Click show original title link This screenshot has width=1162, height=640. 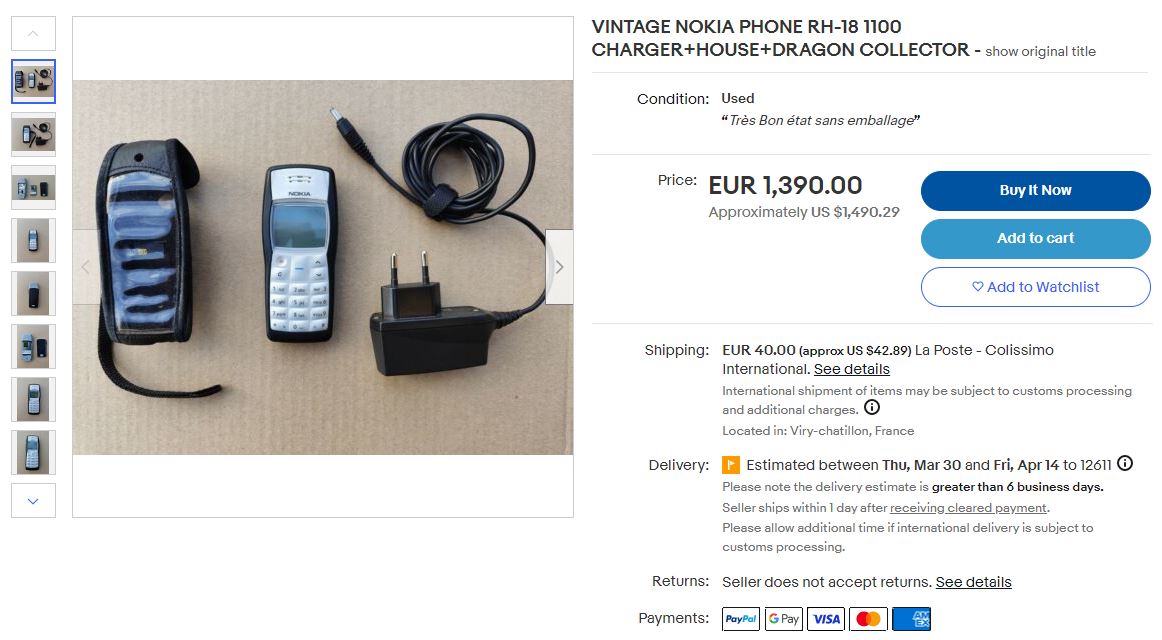pyautogui.click(x=1040, y=51)
